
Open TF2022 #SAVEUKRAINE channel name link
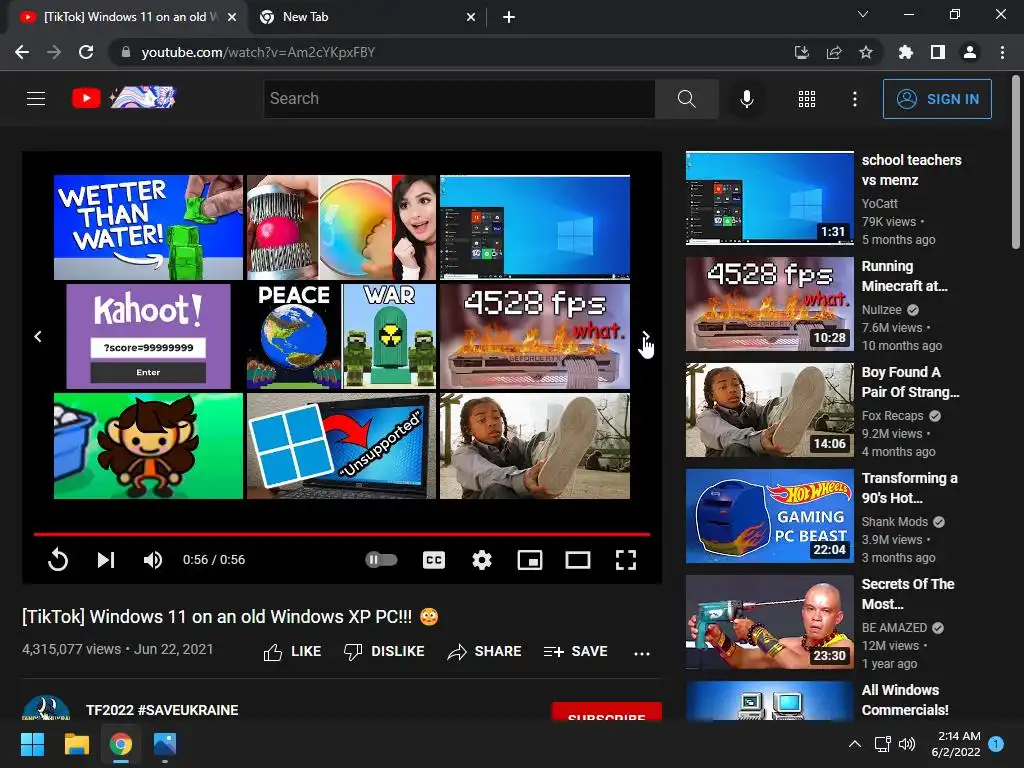point(162,710)
